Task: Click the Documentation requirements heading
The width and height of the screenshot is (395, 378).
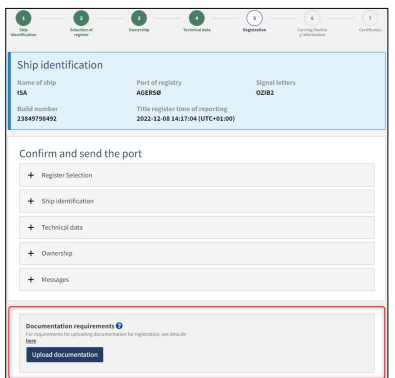Action: pyautogui.click(x=70, y=326)
